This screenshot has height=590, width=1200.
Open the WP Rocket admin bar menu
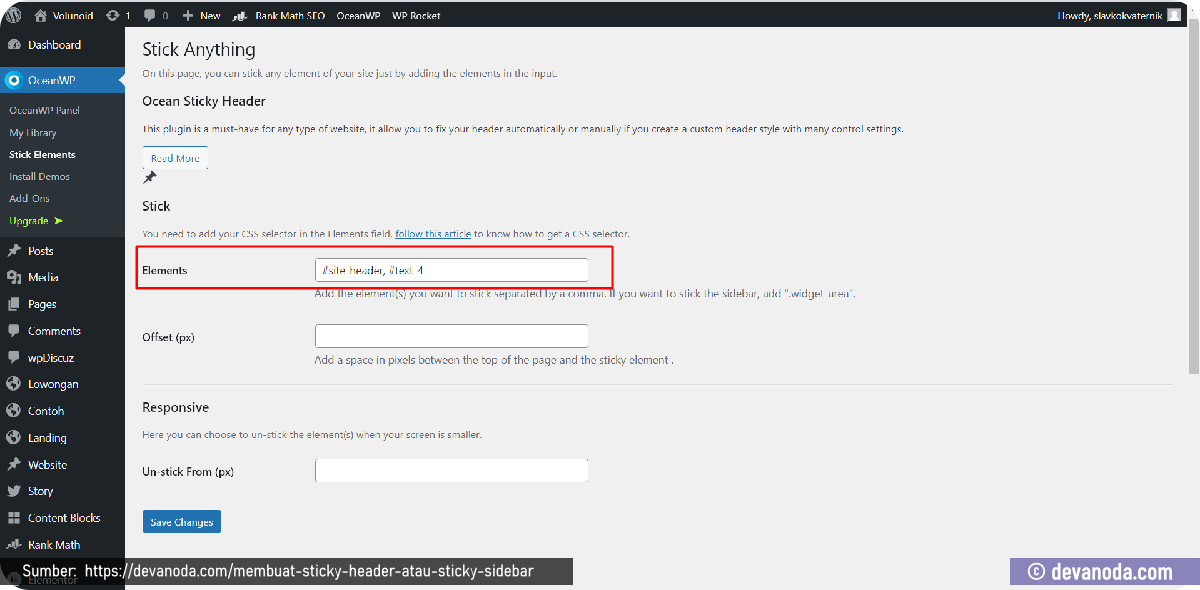tap(416, 16)
